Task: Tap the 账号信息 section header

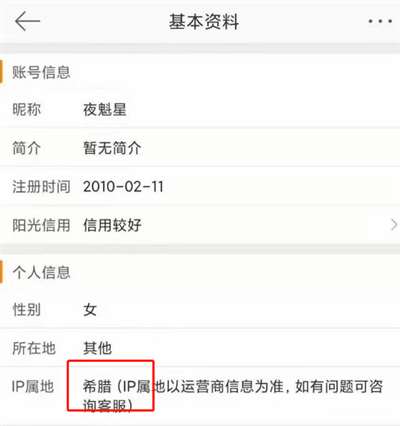Action: coord(41,72)
